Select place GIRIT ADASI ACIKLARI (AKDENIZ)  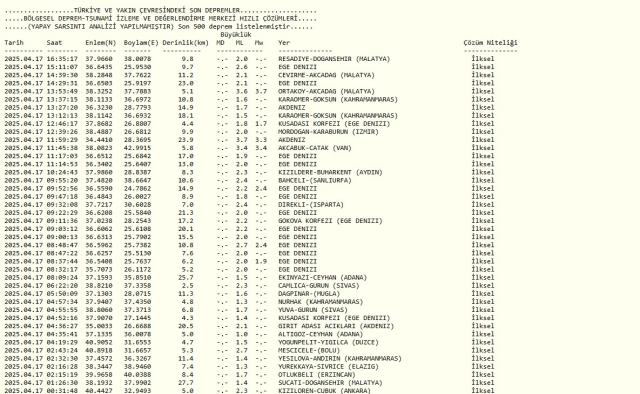pyautogui.click(x=336, y=326)
